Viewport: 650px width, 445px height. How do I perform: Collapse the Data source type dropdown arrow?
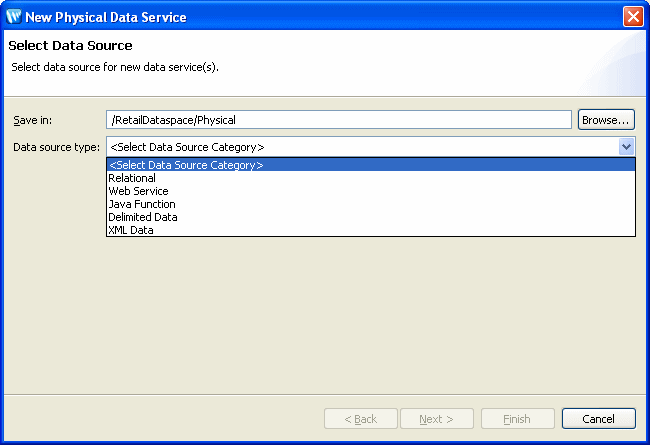pos(626,147)
